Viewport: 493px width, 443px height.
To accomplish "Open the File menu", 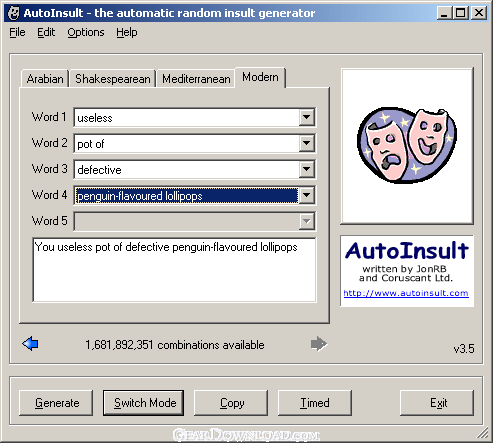I will [17, 32].
